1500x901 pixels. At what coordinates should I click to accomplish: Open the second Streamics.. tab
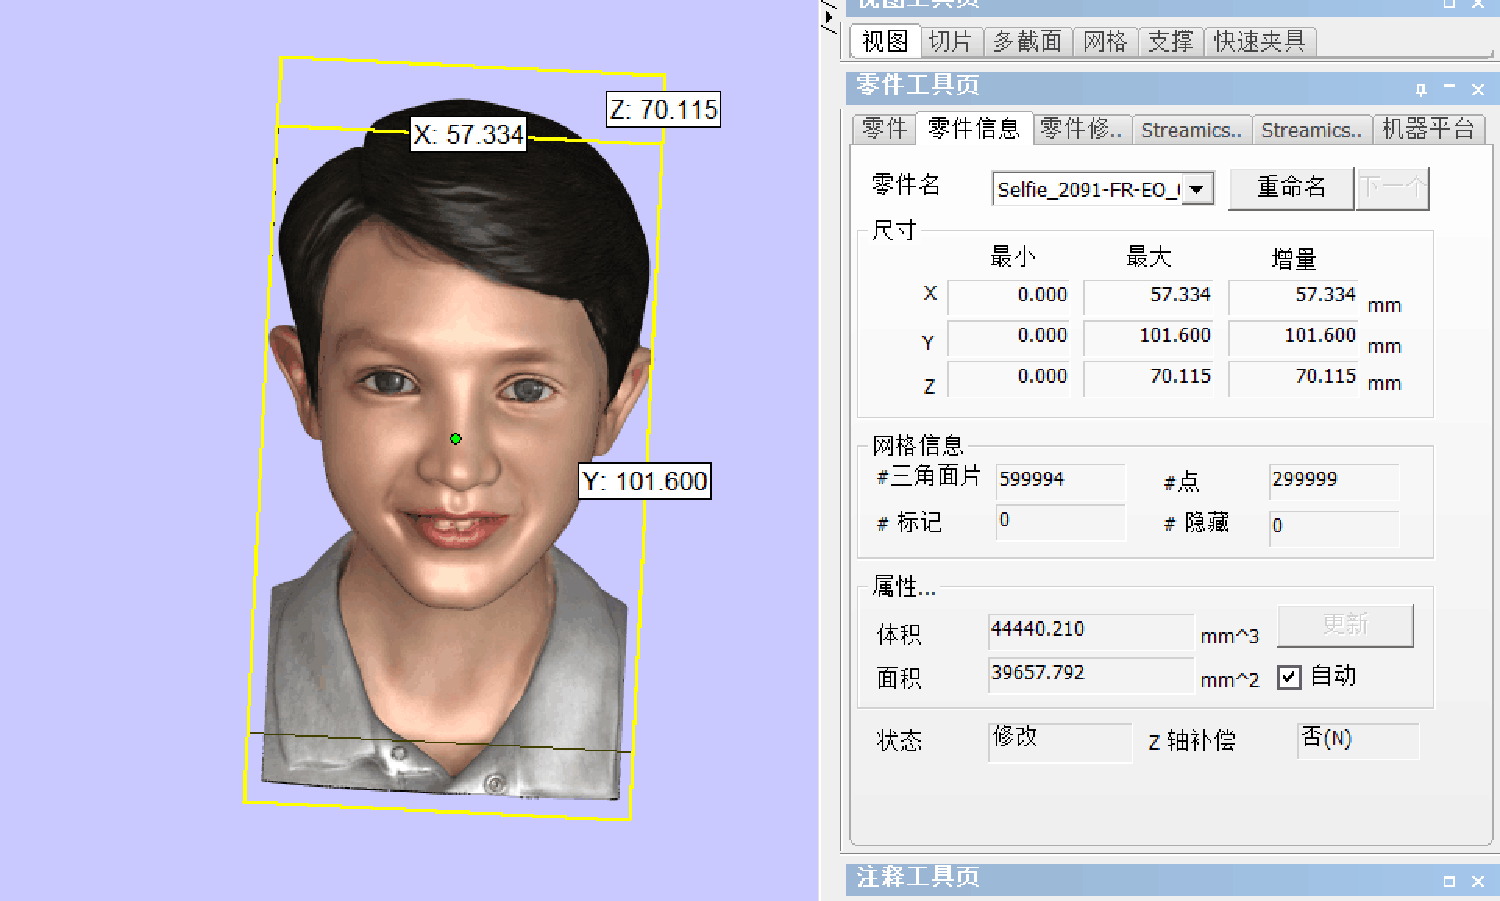tap(1312, 130)
